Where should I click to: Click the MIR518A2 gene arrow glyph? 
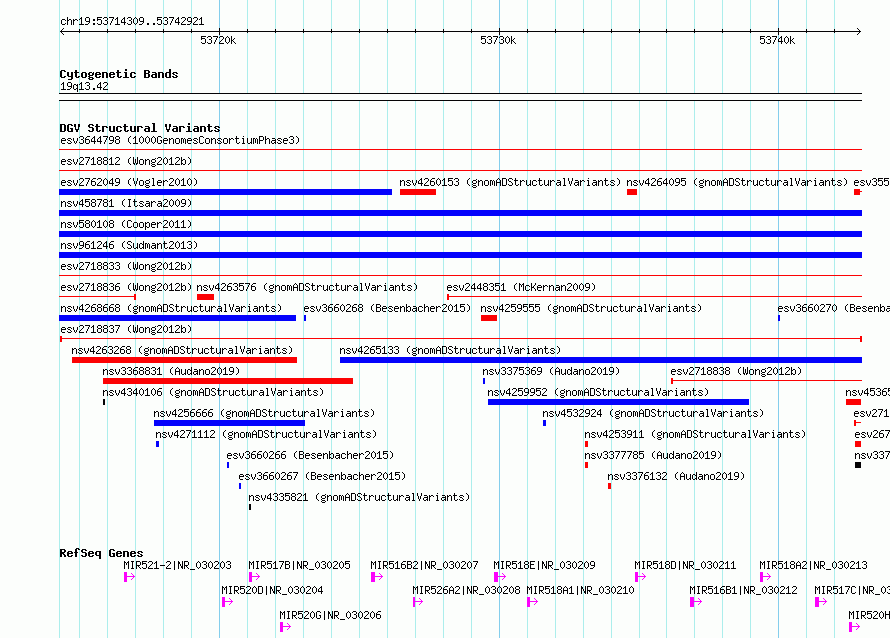[x=766, y=577]
